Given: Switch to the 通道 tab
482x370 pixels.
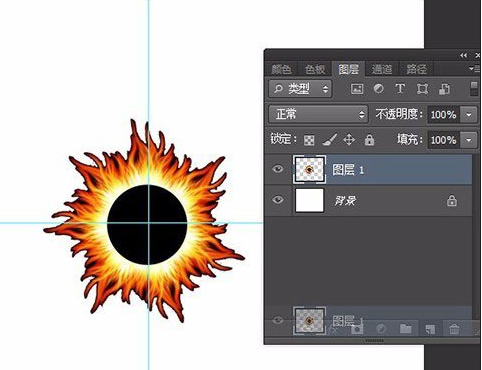Looking at the screenshot, I should pyautogui.click(x=382, y=69).
